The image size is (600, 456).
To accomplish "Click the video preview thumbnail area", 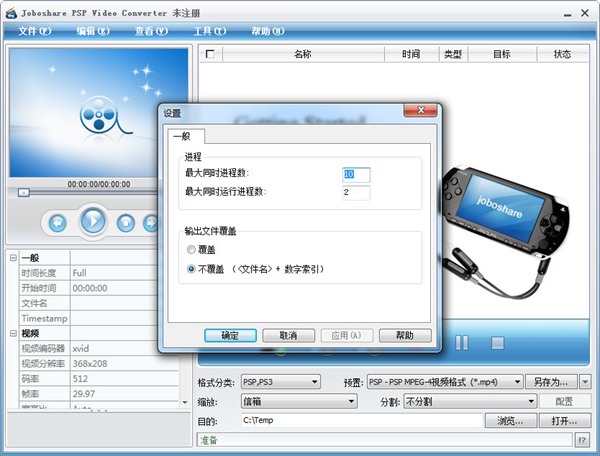I will tap(98, 112).
